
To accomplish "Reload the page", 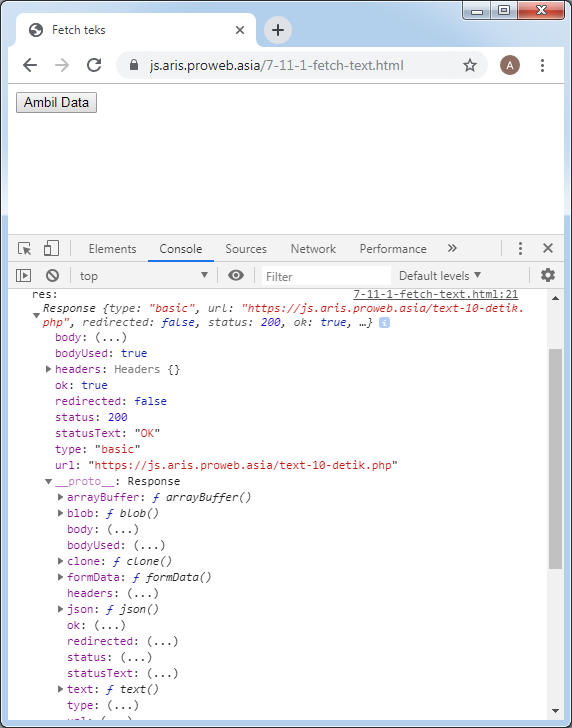I will [94, 65].
